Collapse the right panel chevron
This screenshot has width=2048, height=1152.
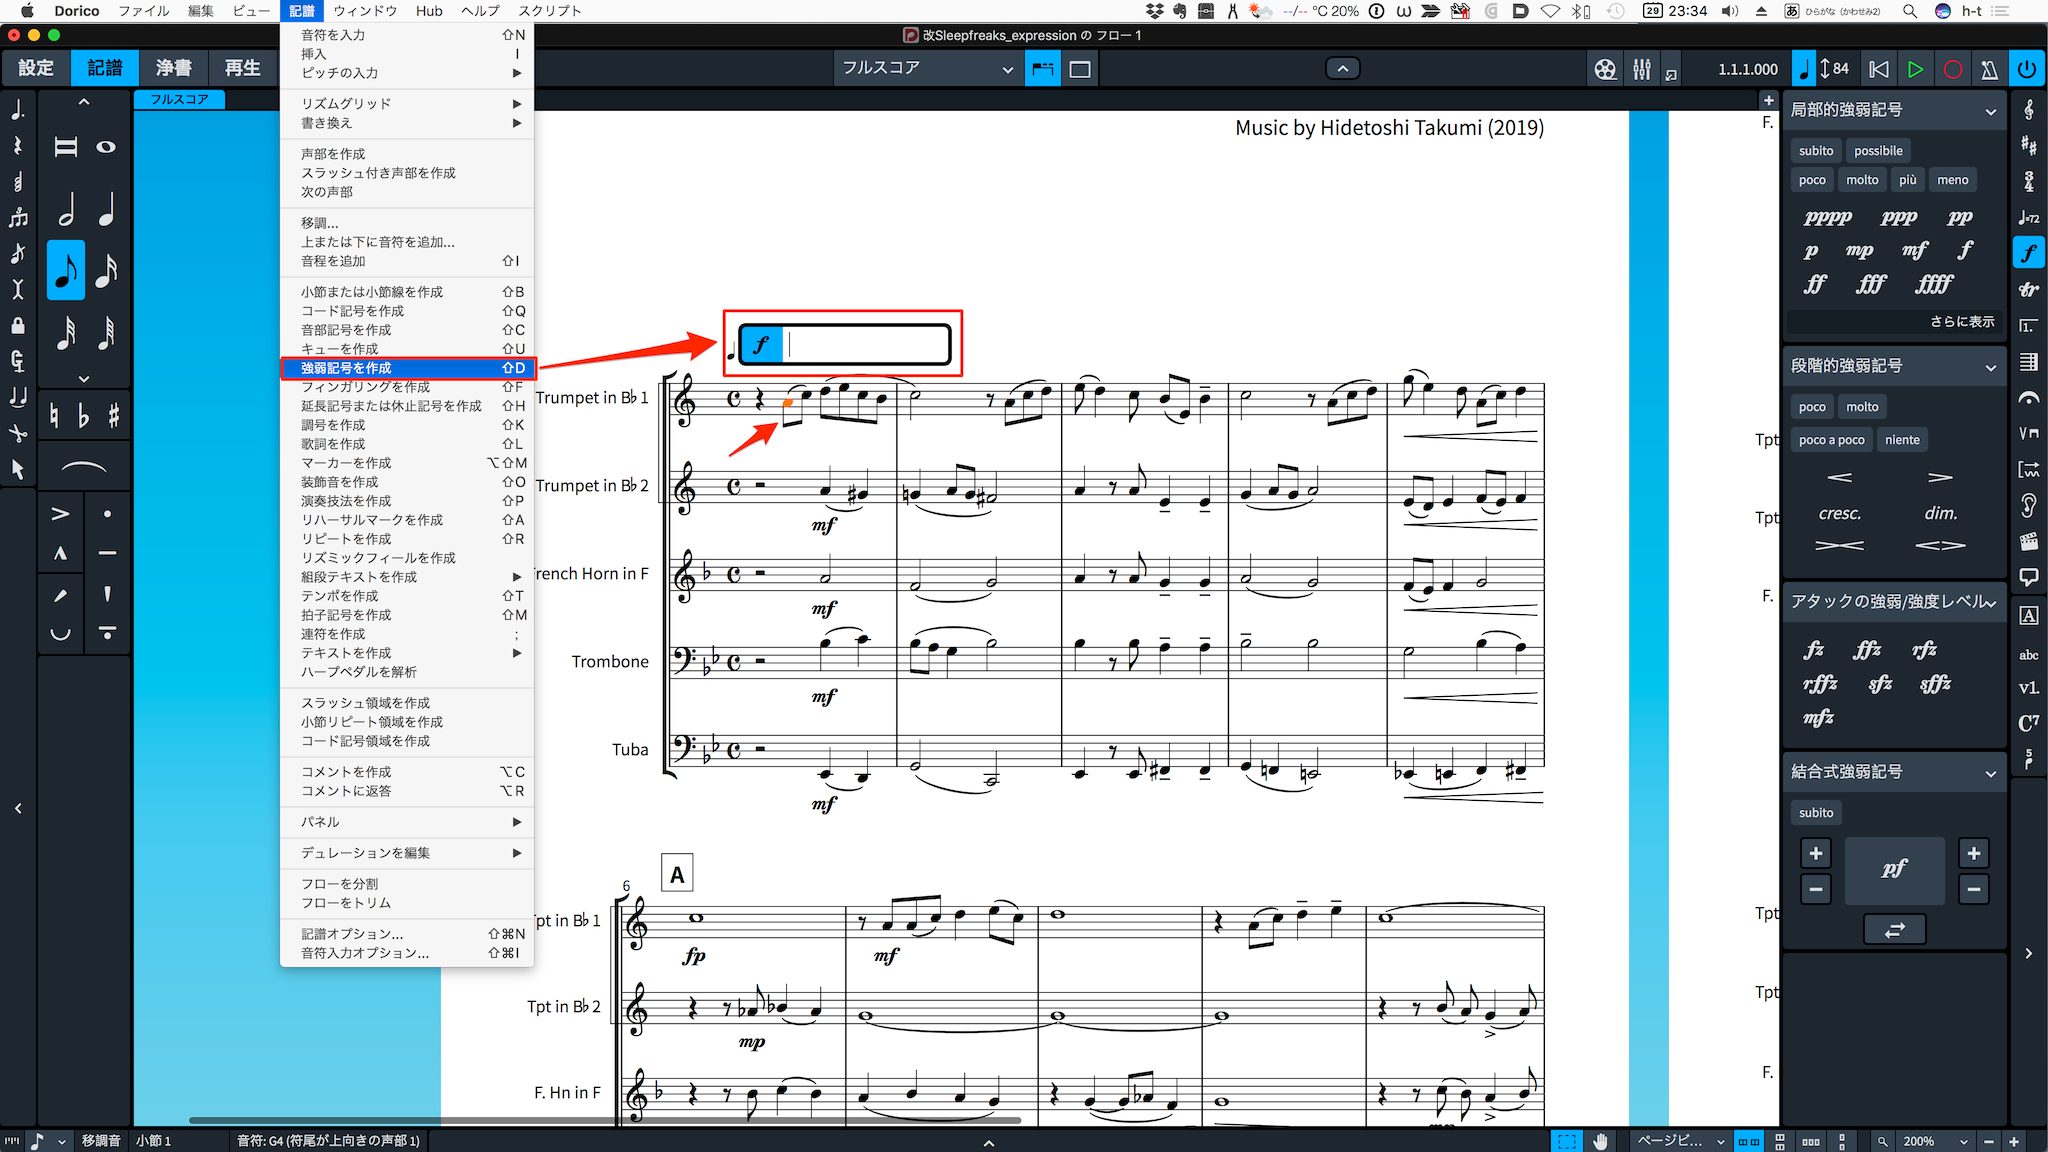(2028, 953)
